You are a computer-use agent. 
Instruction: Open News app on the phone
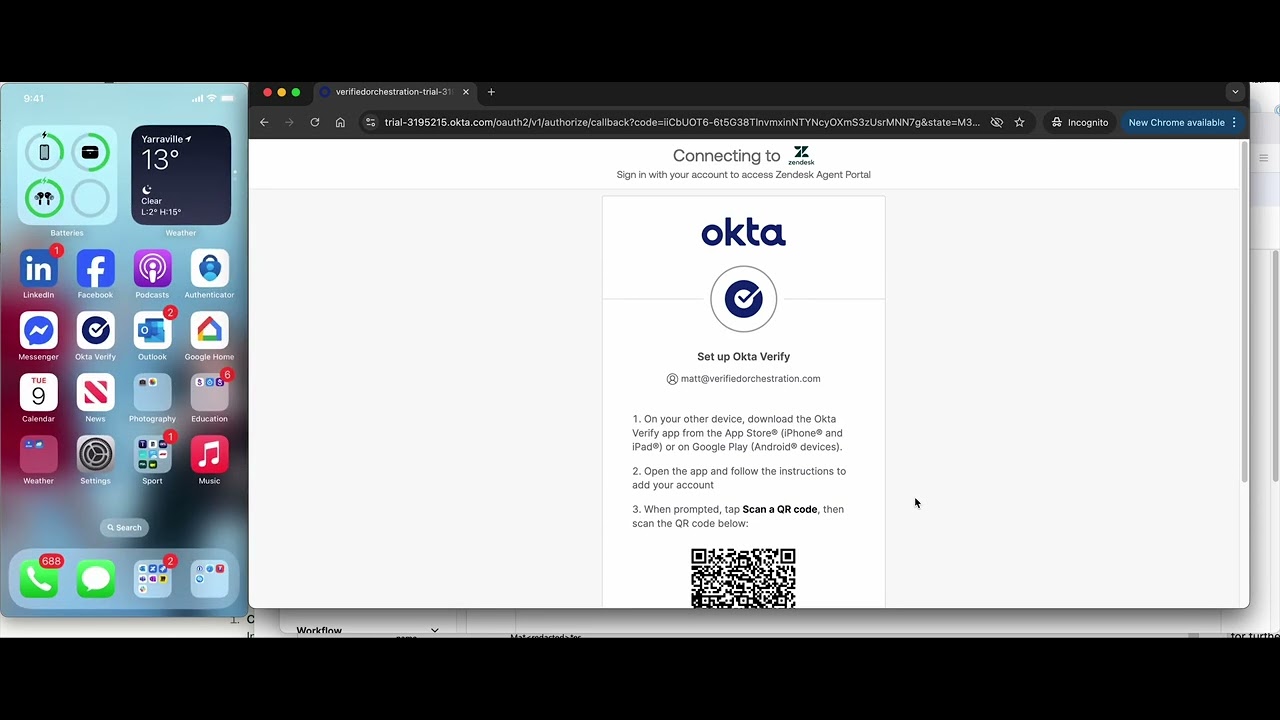pyautogui.click(x=95, y=393)
